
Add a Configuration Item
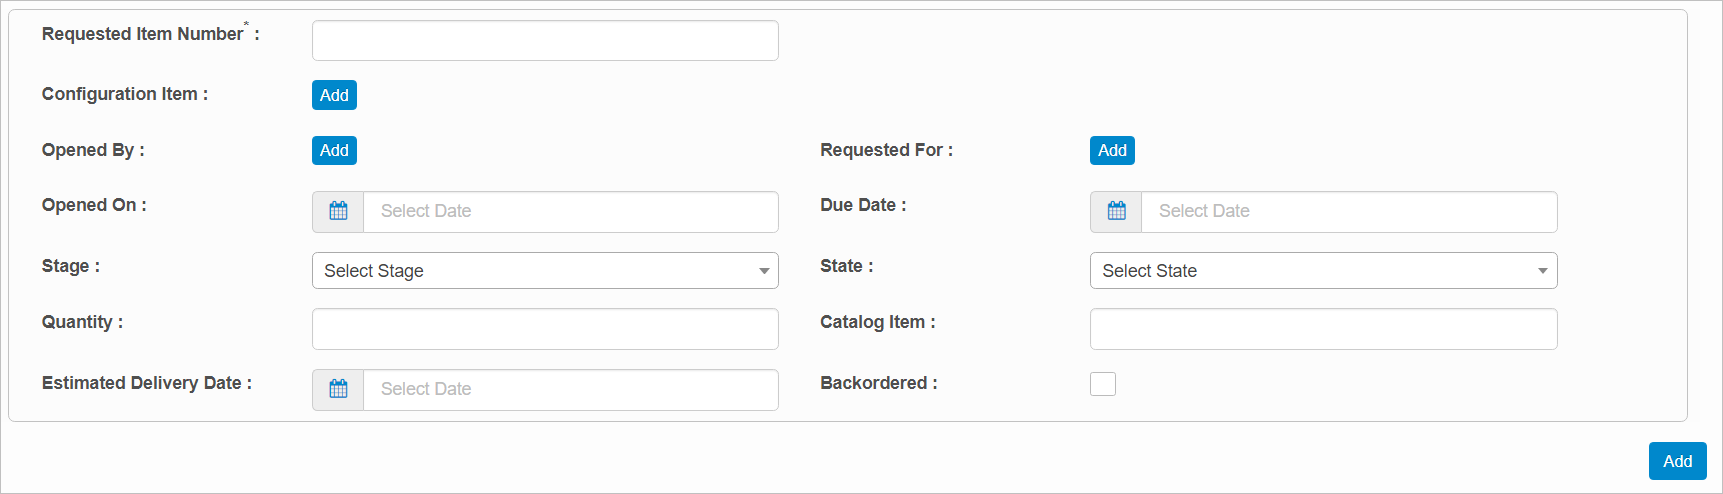tap(334, 95)
